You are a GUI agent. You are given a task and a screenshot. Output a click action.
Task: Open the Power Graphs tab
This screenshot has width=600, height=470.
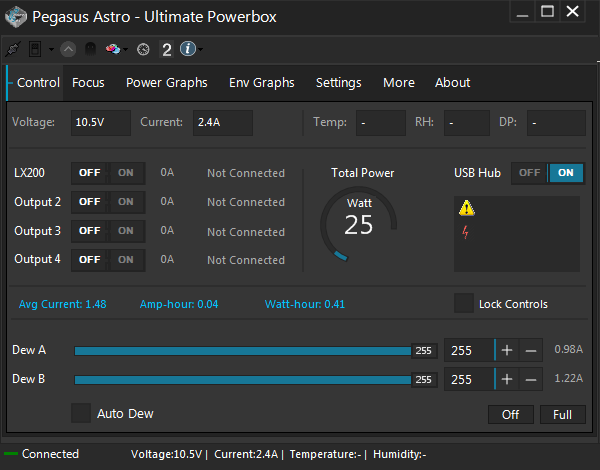click(x=167, y=83)
